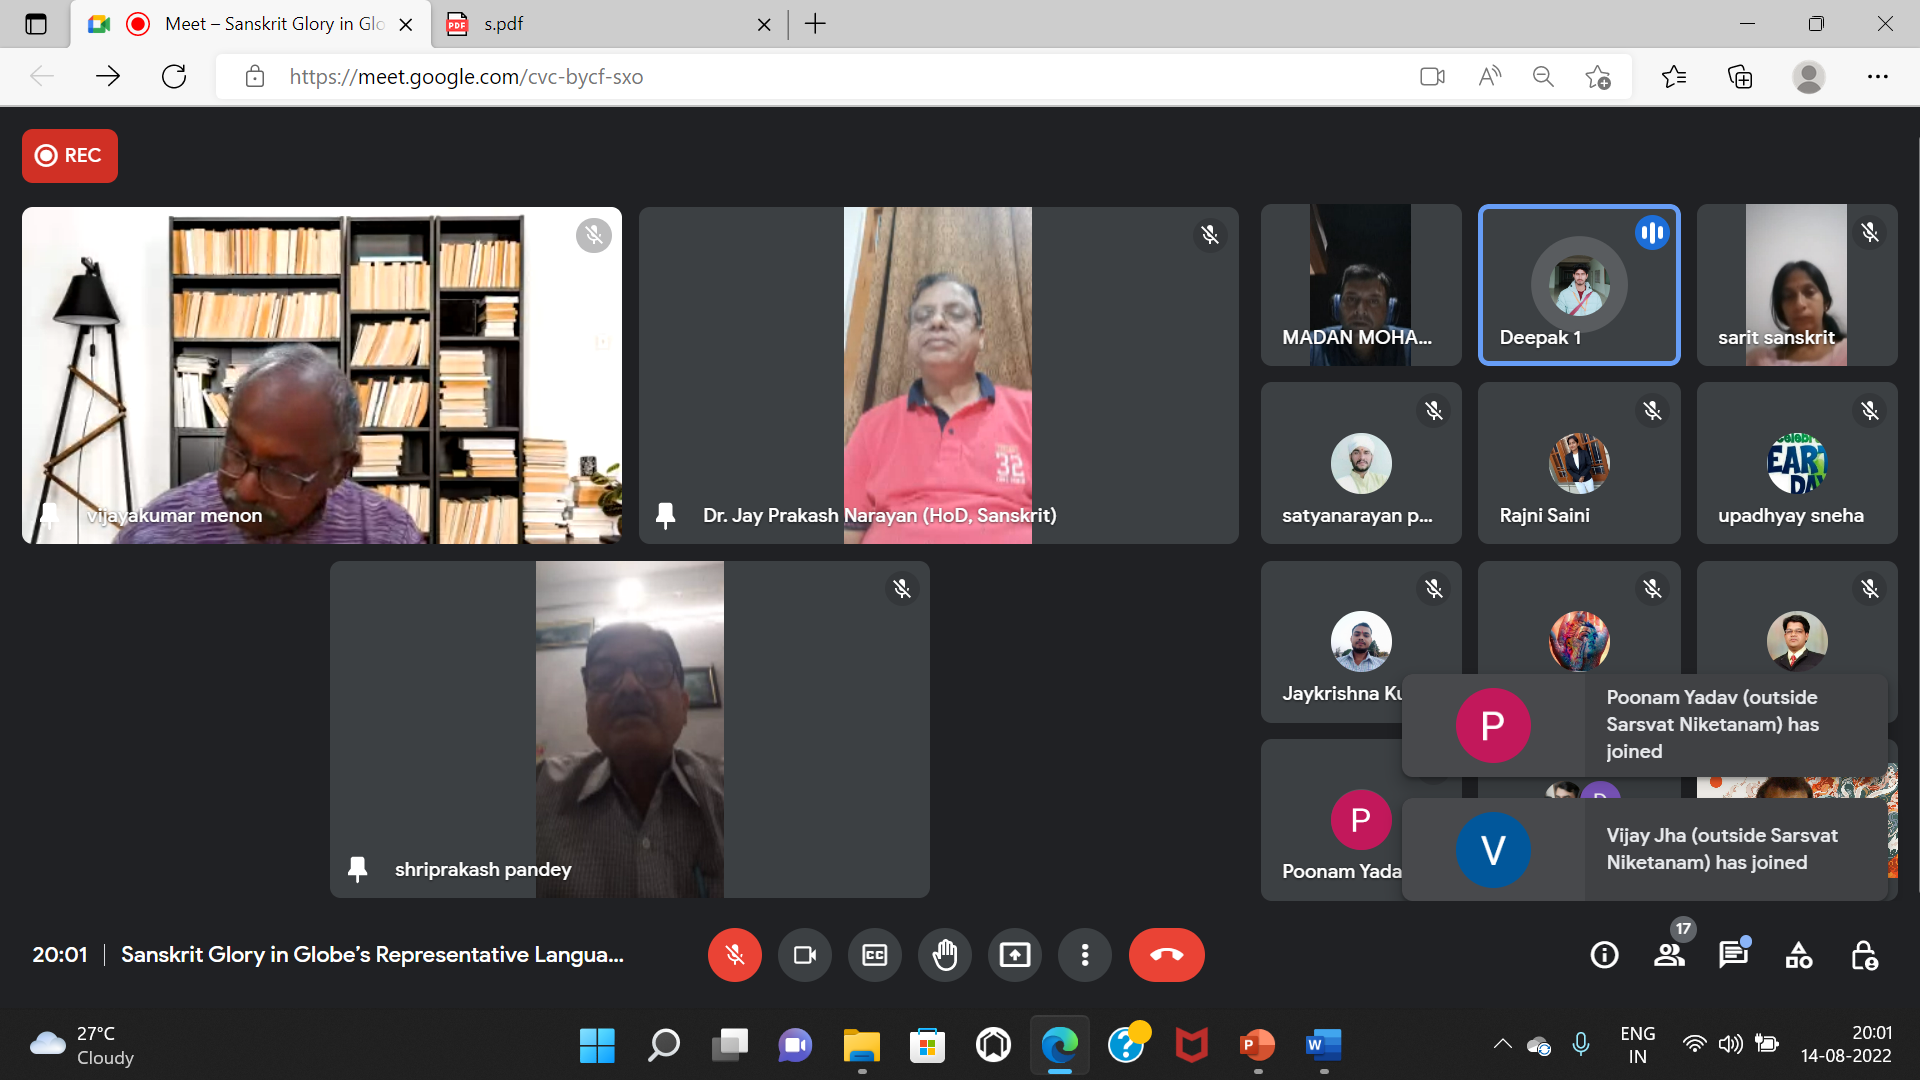The image size is (1920, 1080).
Task: Click the Poonam Yadav joined notification
Action: pos(1644,725)
